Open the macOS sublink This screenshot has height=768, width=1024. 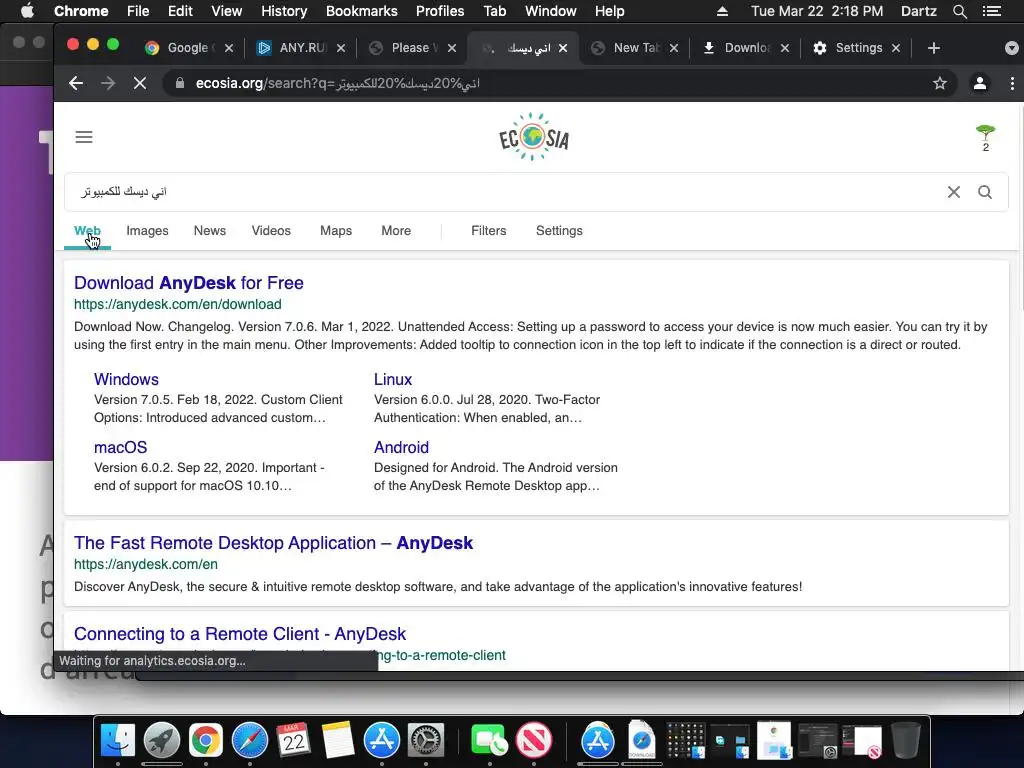click(121, 447)
